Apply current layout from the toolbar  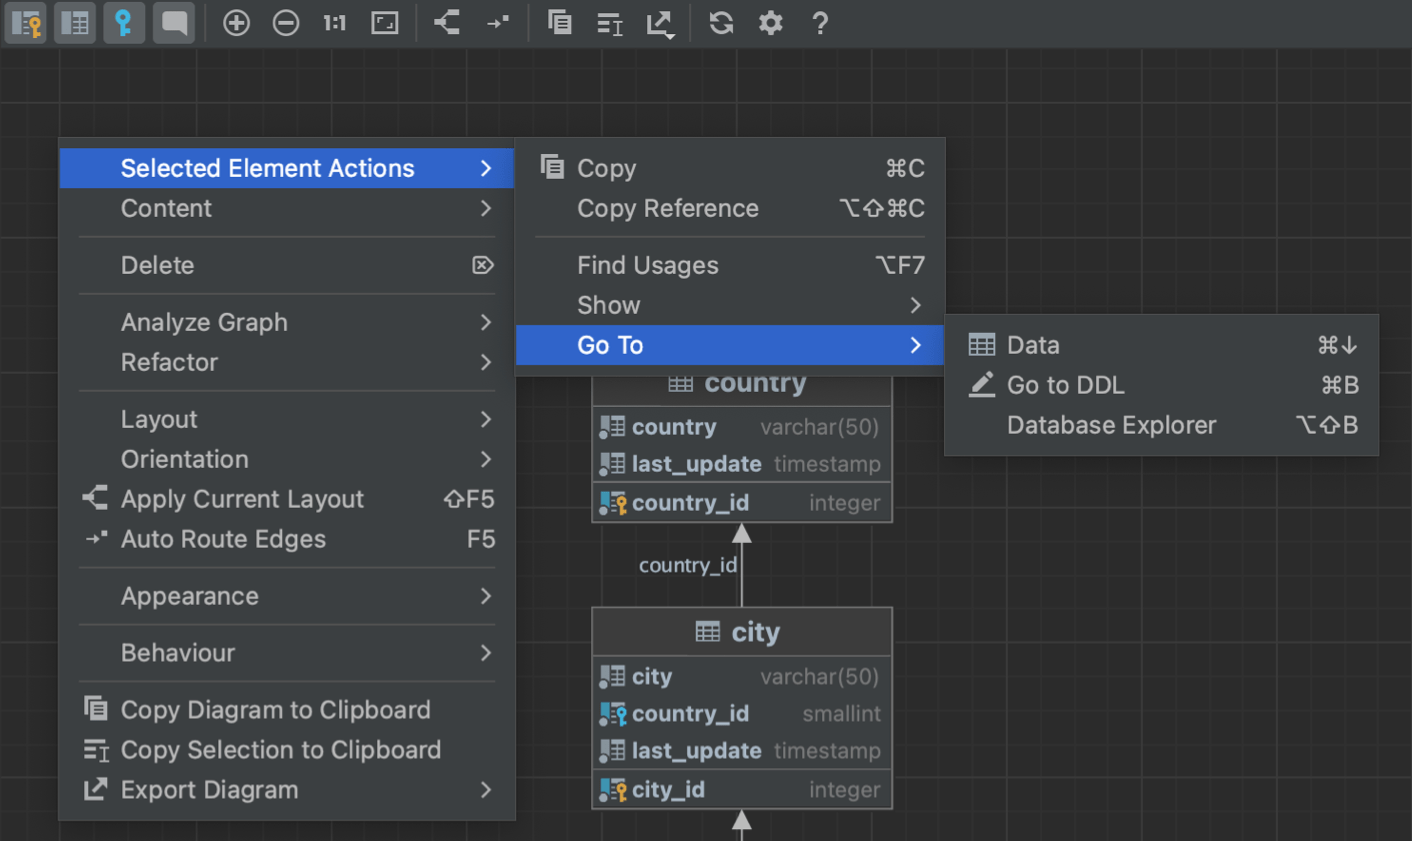[x=446, y=22]
